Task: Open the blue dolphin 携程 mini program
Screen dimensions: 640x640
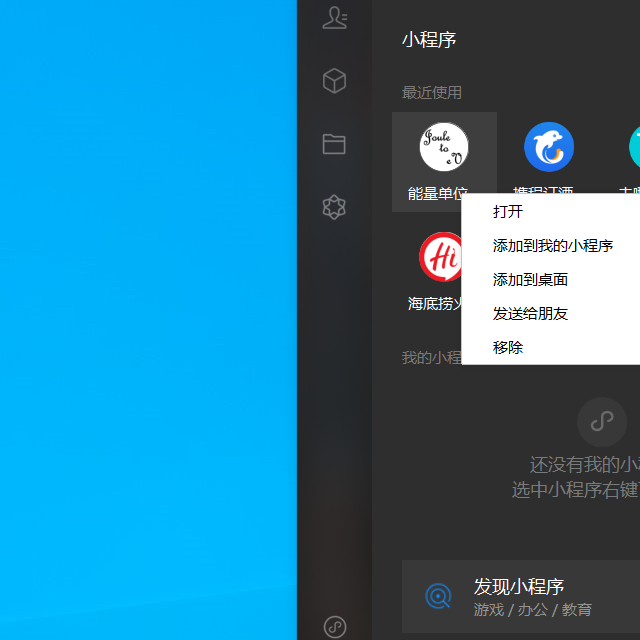Action: click(549, 147)
